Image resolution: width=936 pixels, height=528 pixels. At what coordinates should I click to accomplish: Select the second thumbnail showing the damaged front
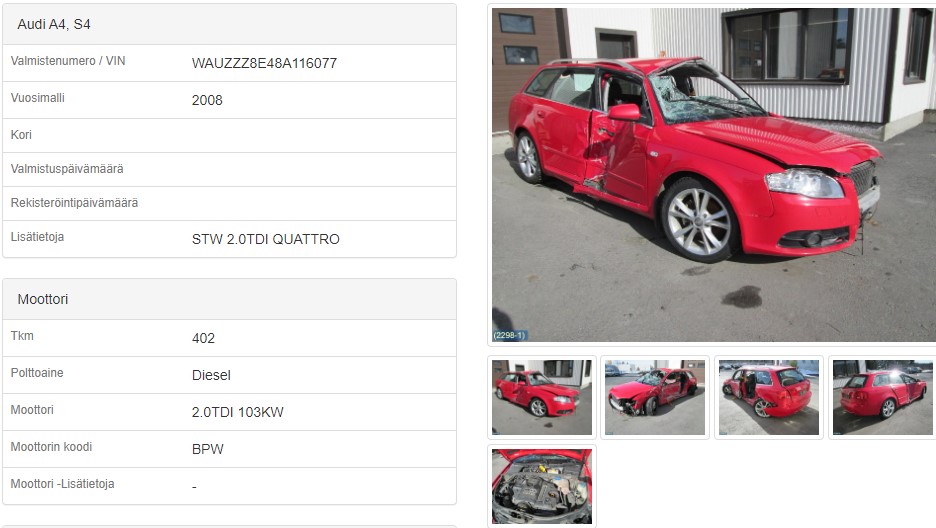click(655, 397)
